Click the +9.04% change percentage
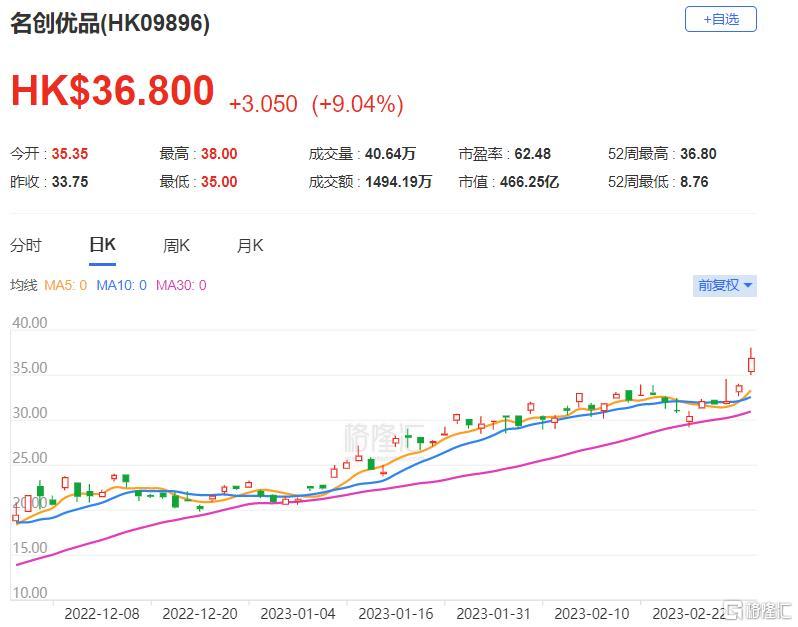The height and width of the screenshot is (627, 798). 357,104
